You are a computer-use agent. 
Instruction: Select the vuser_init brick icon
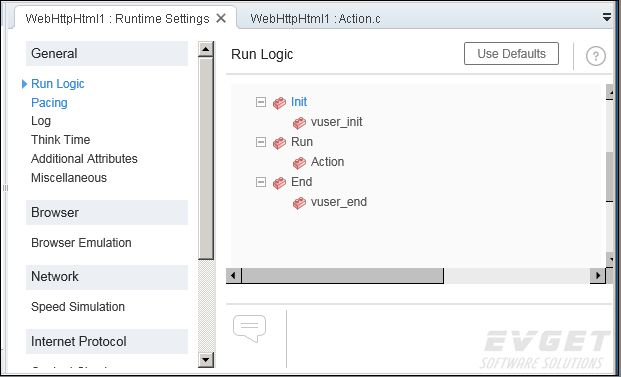[299, 123]
